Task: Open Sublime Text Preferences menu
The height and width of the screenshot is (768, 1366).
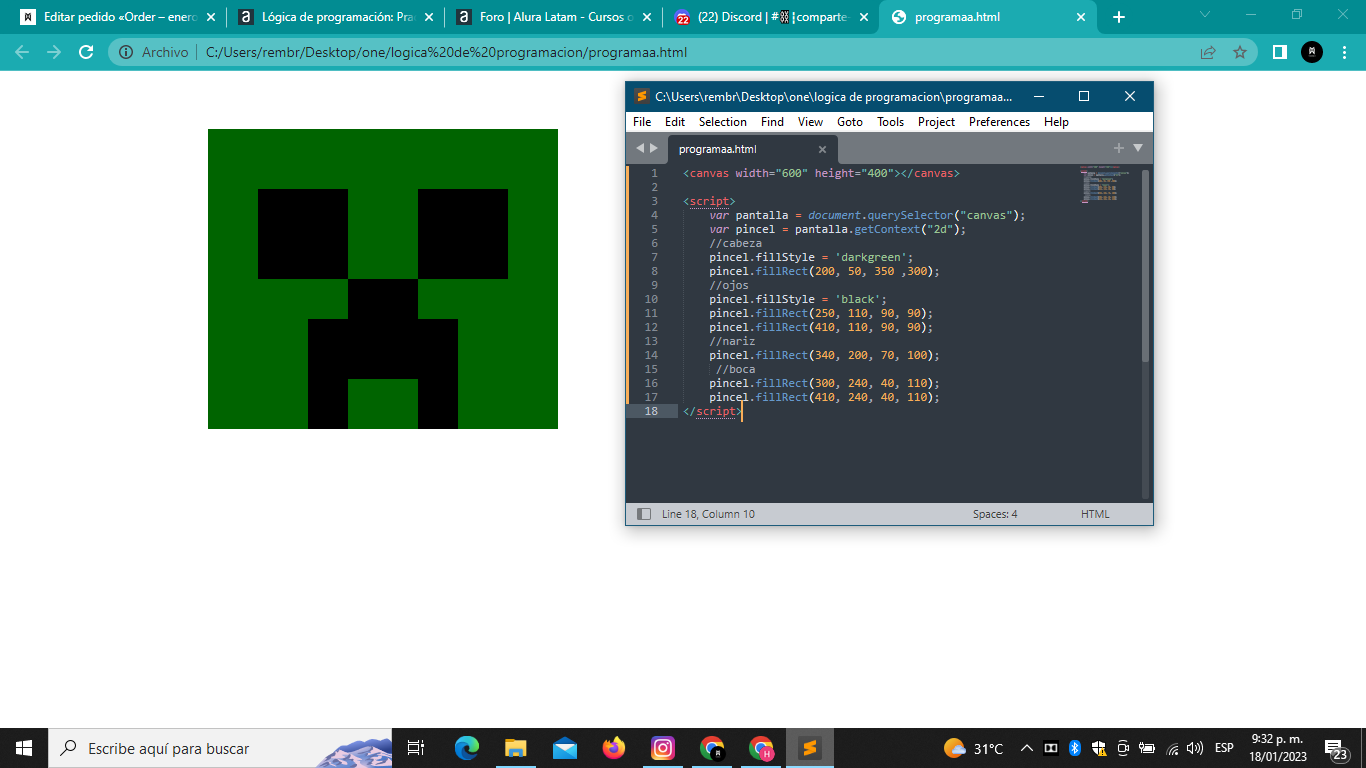Action: pyautogui.click(x=999, y=122)
